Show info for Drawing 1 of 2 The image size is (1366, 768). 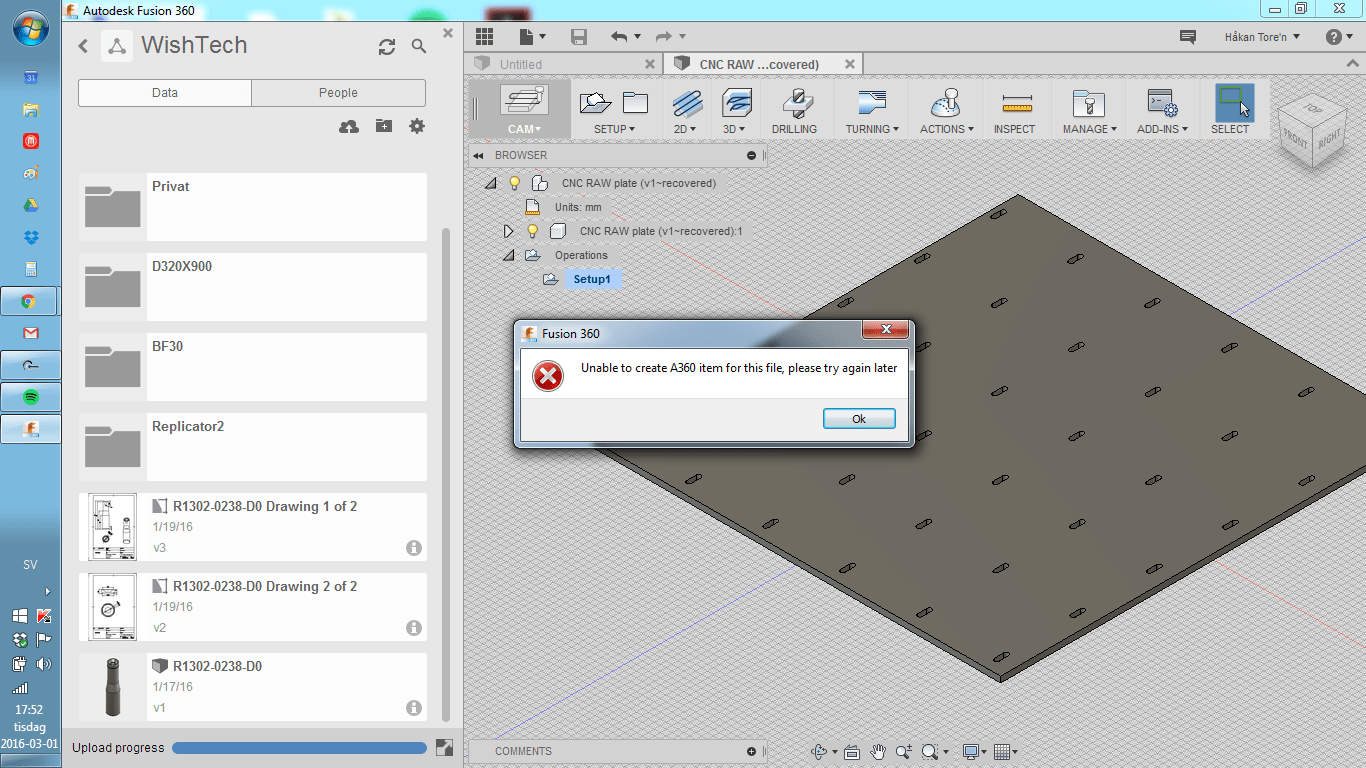414,548
